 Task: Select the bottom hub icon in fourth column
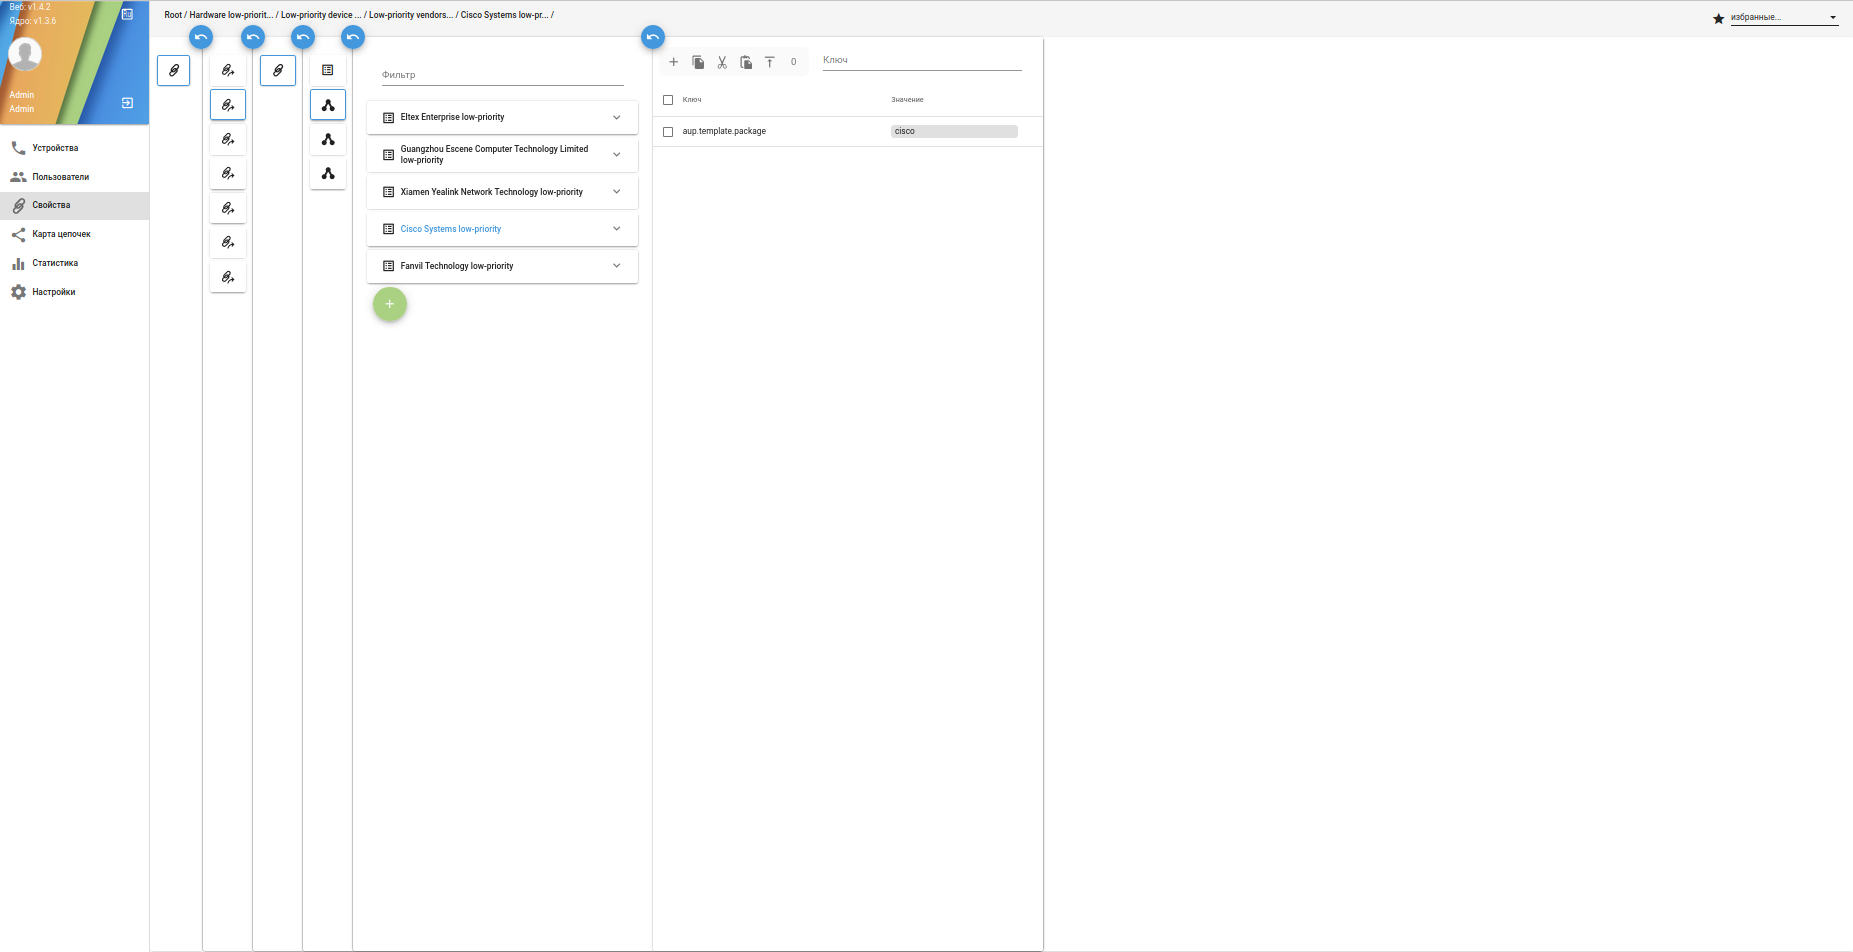click(328, 174)
